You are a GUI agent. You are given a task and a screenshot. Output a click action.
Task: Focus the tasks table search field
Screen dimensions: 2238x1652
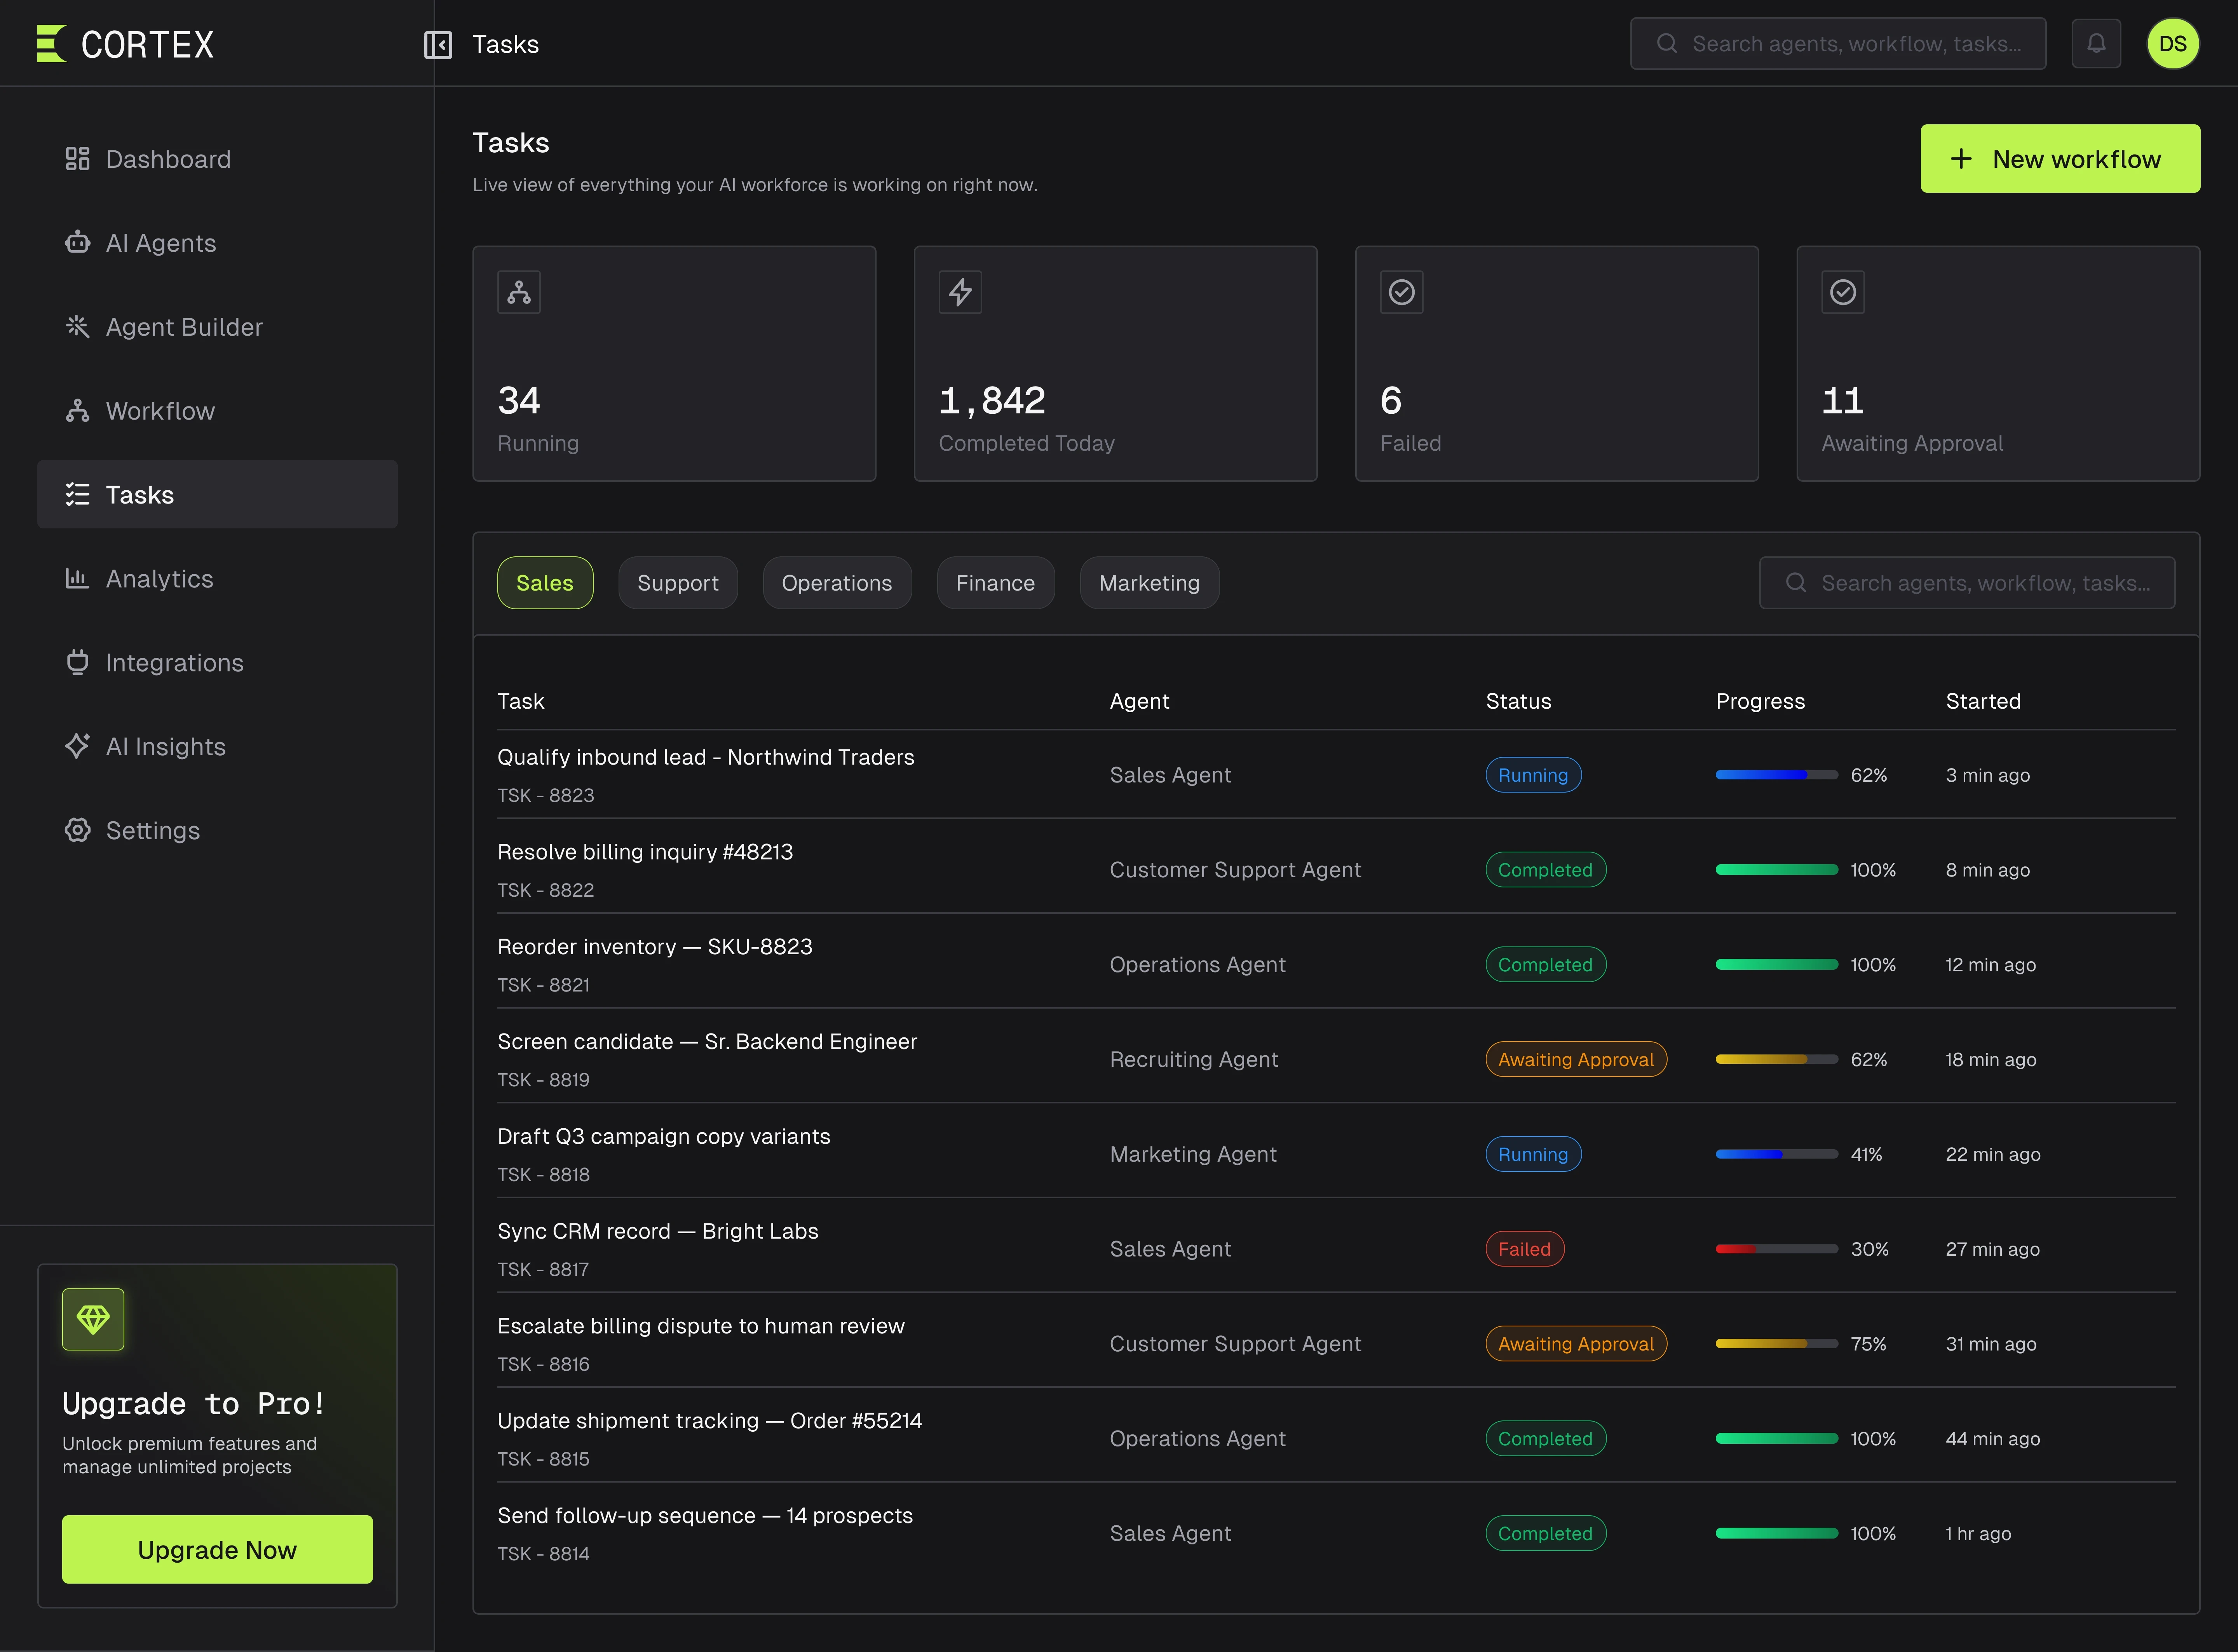(x=1967, y=583)
